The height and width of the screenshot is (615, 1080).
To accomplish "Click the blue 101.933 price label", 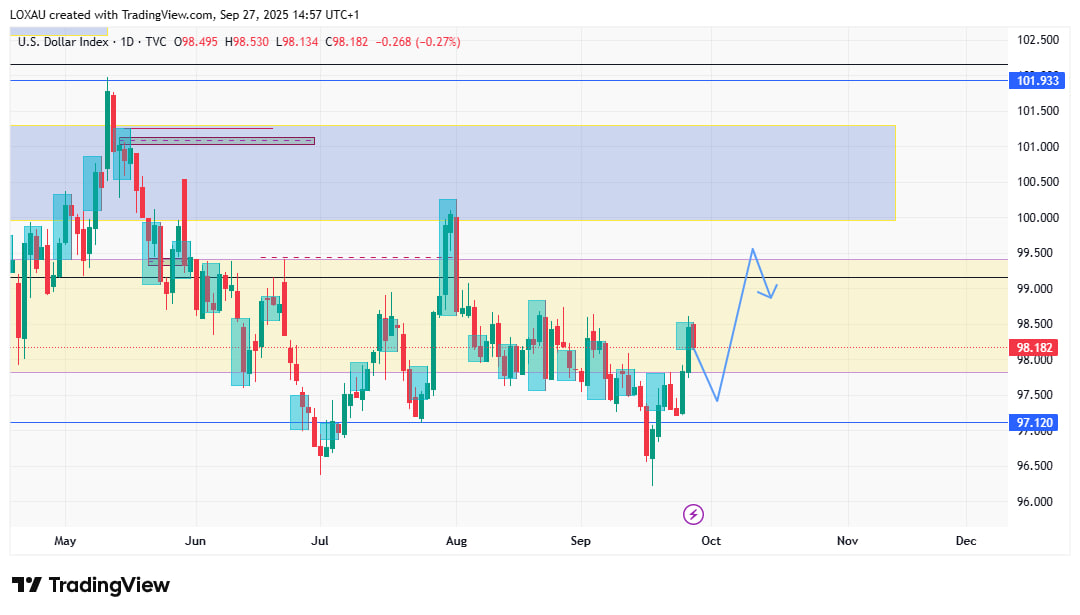I will 1033,80.
